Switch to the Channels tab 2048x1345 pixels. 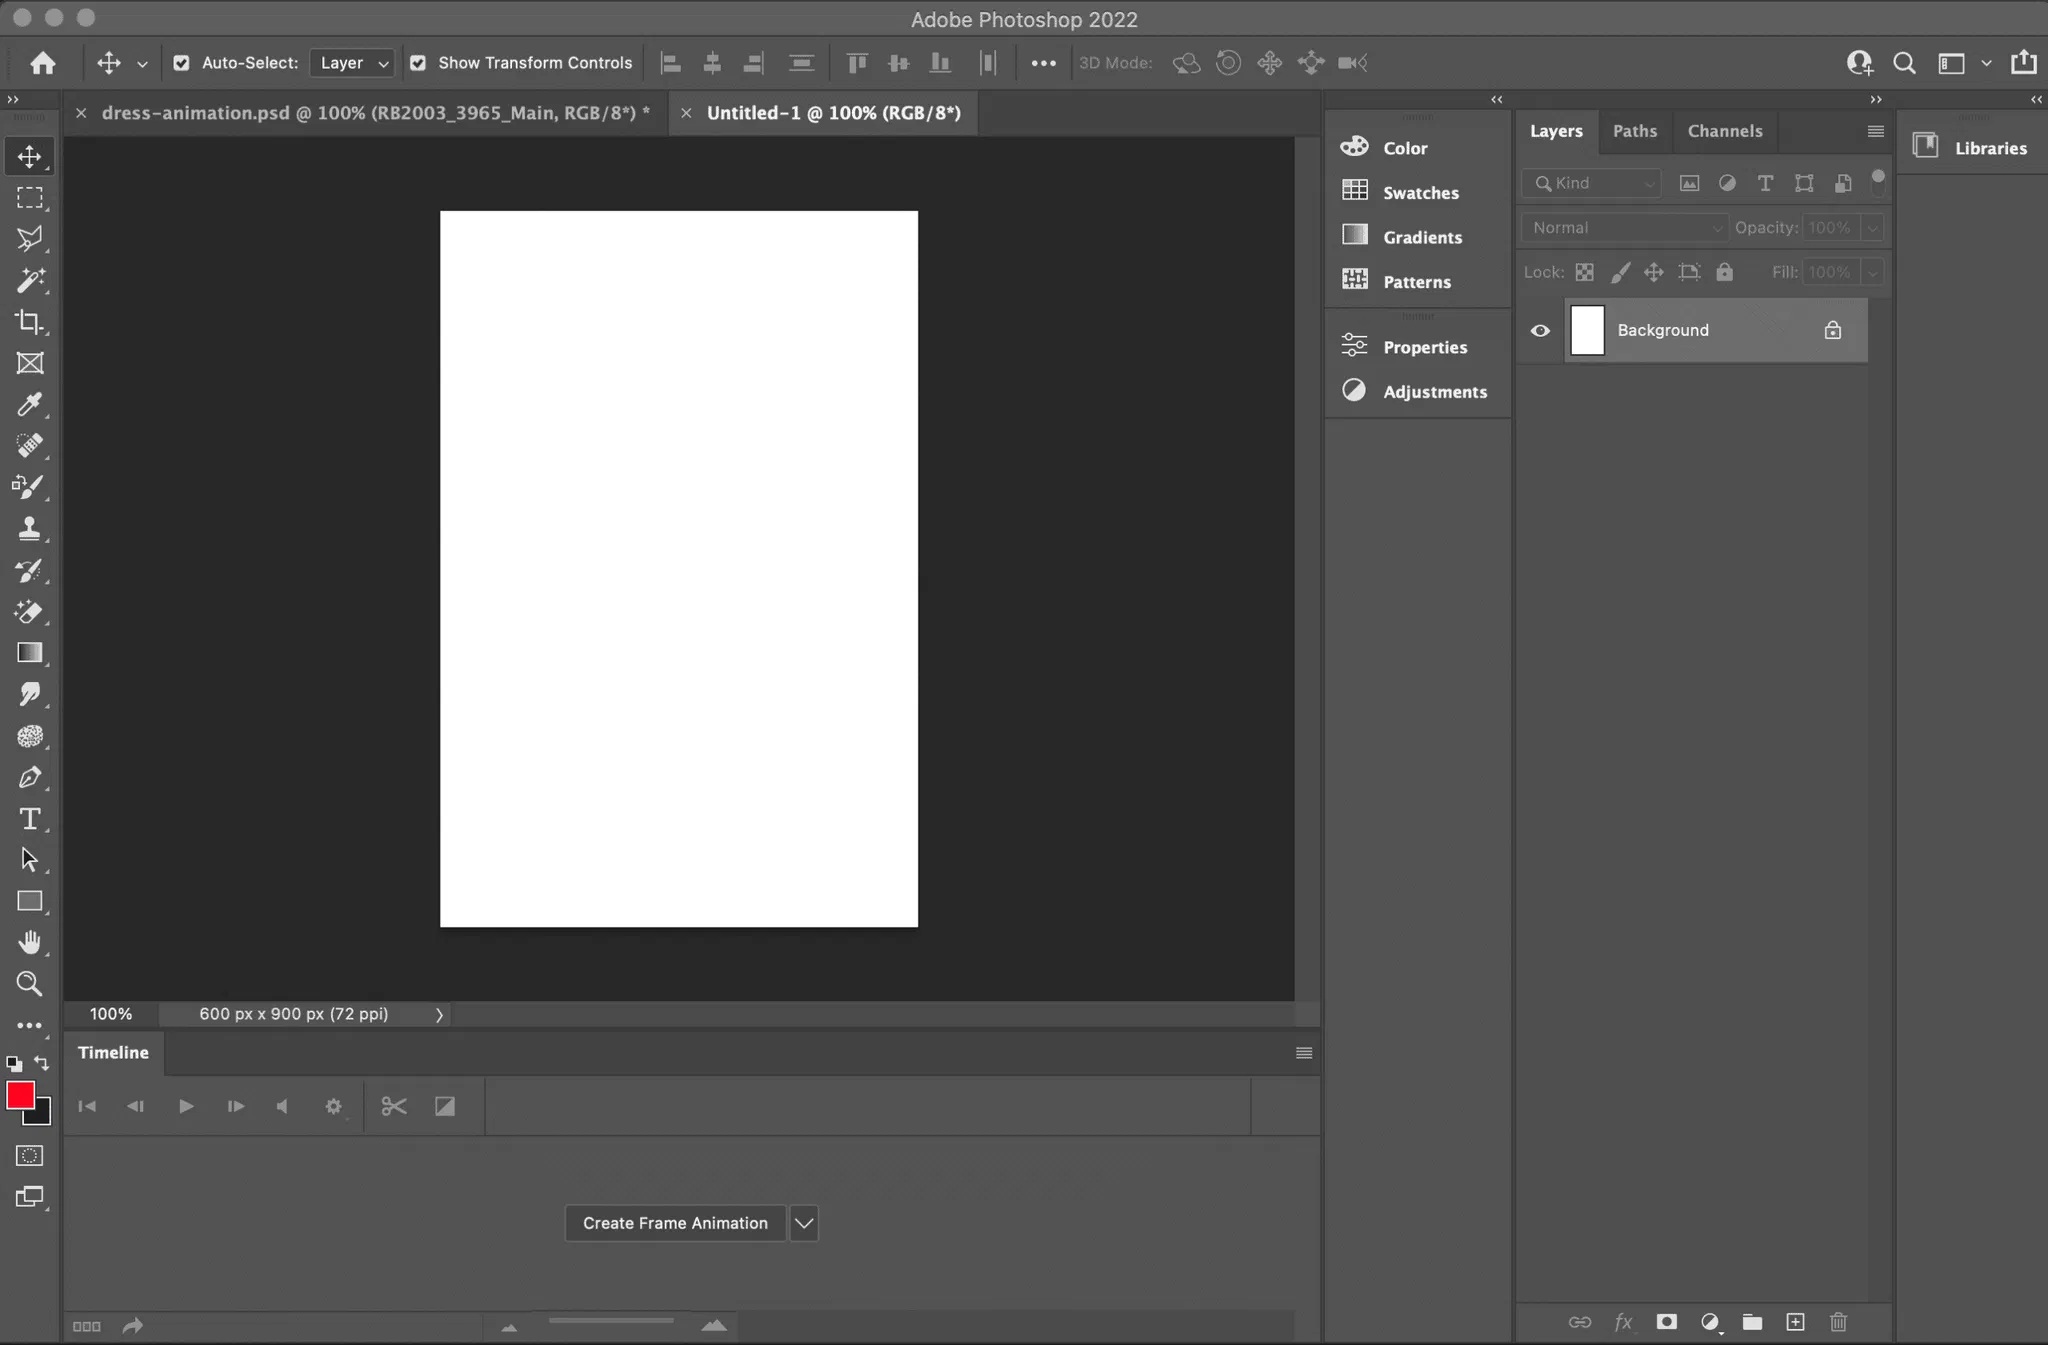[x=1724, y=131]
